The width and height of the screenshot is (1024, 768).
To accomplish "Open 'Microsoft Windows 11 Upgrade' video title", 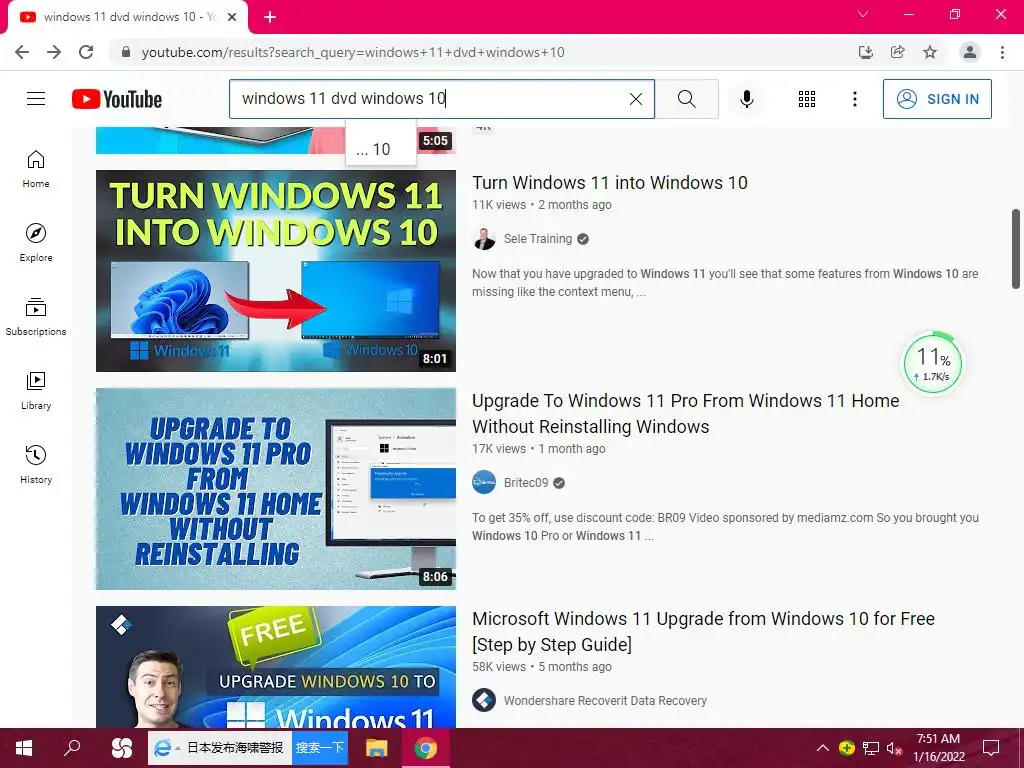I will coord(703,632).
